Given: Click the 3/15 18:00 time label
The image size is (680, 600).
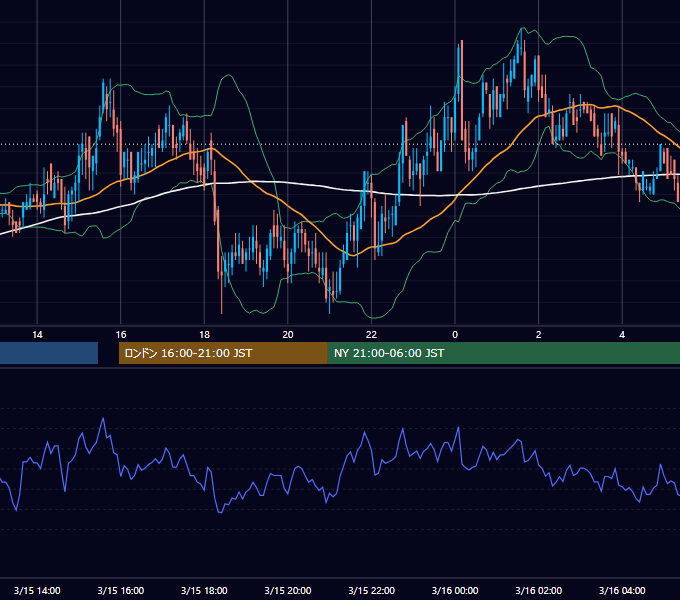Looking at the screenshot, I should (204, 590).
